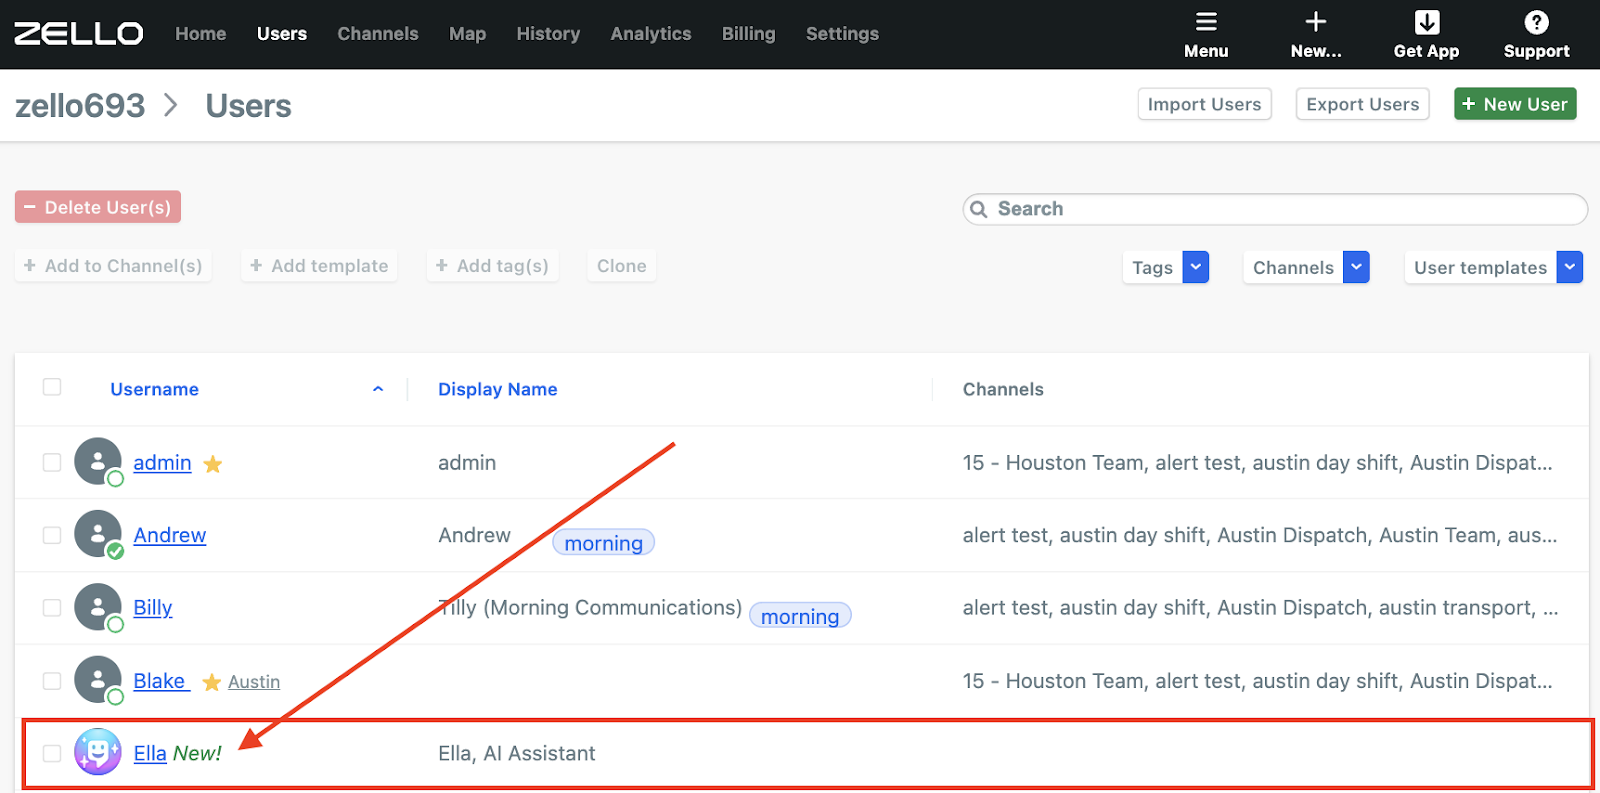
Task: Click the Export Users button
Action: pyautogui.click(x=1363, y=104)
